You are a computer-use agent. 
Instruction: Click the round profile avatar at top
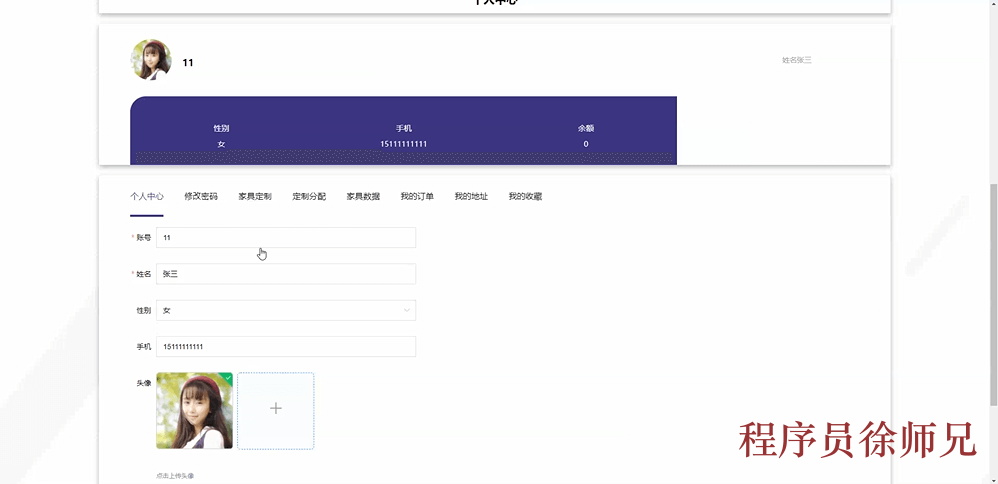(x=151, y=59)
